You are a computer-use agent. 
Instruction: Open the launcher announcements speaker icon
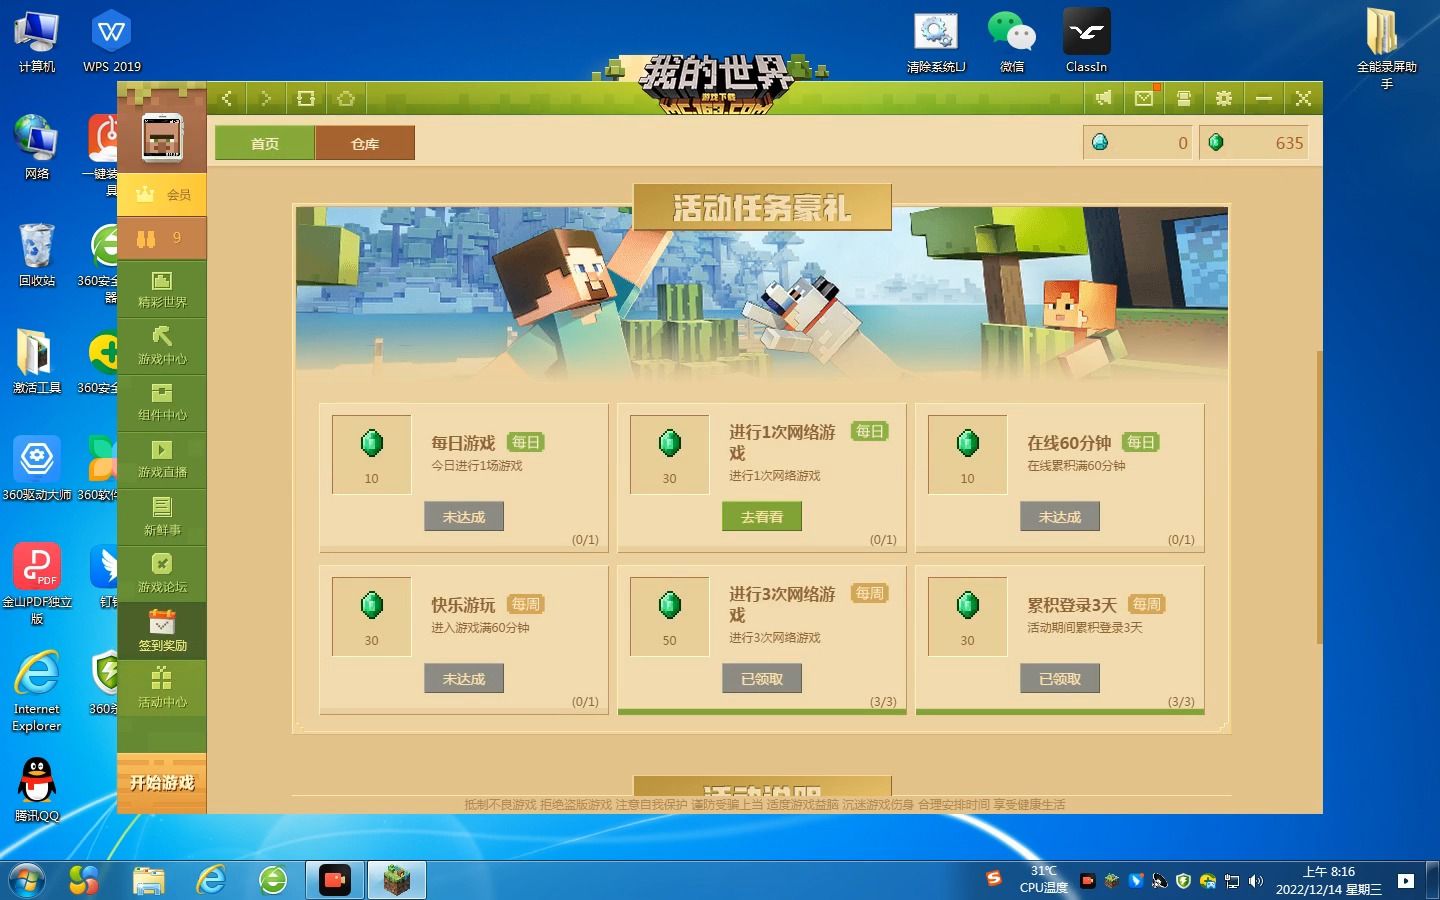tap(1104, 98)
